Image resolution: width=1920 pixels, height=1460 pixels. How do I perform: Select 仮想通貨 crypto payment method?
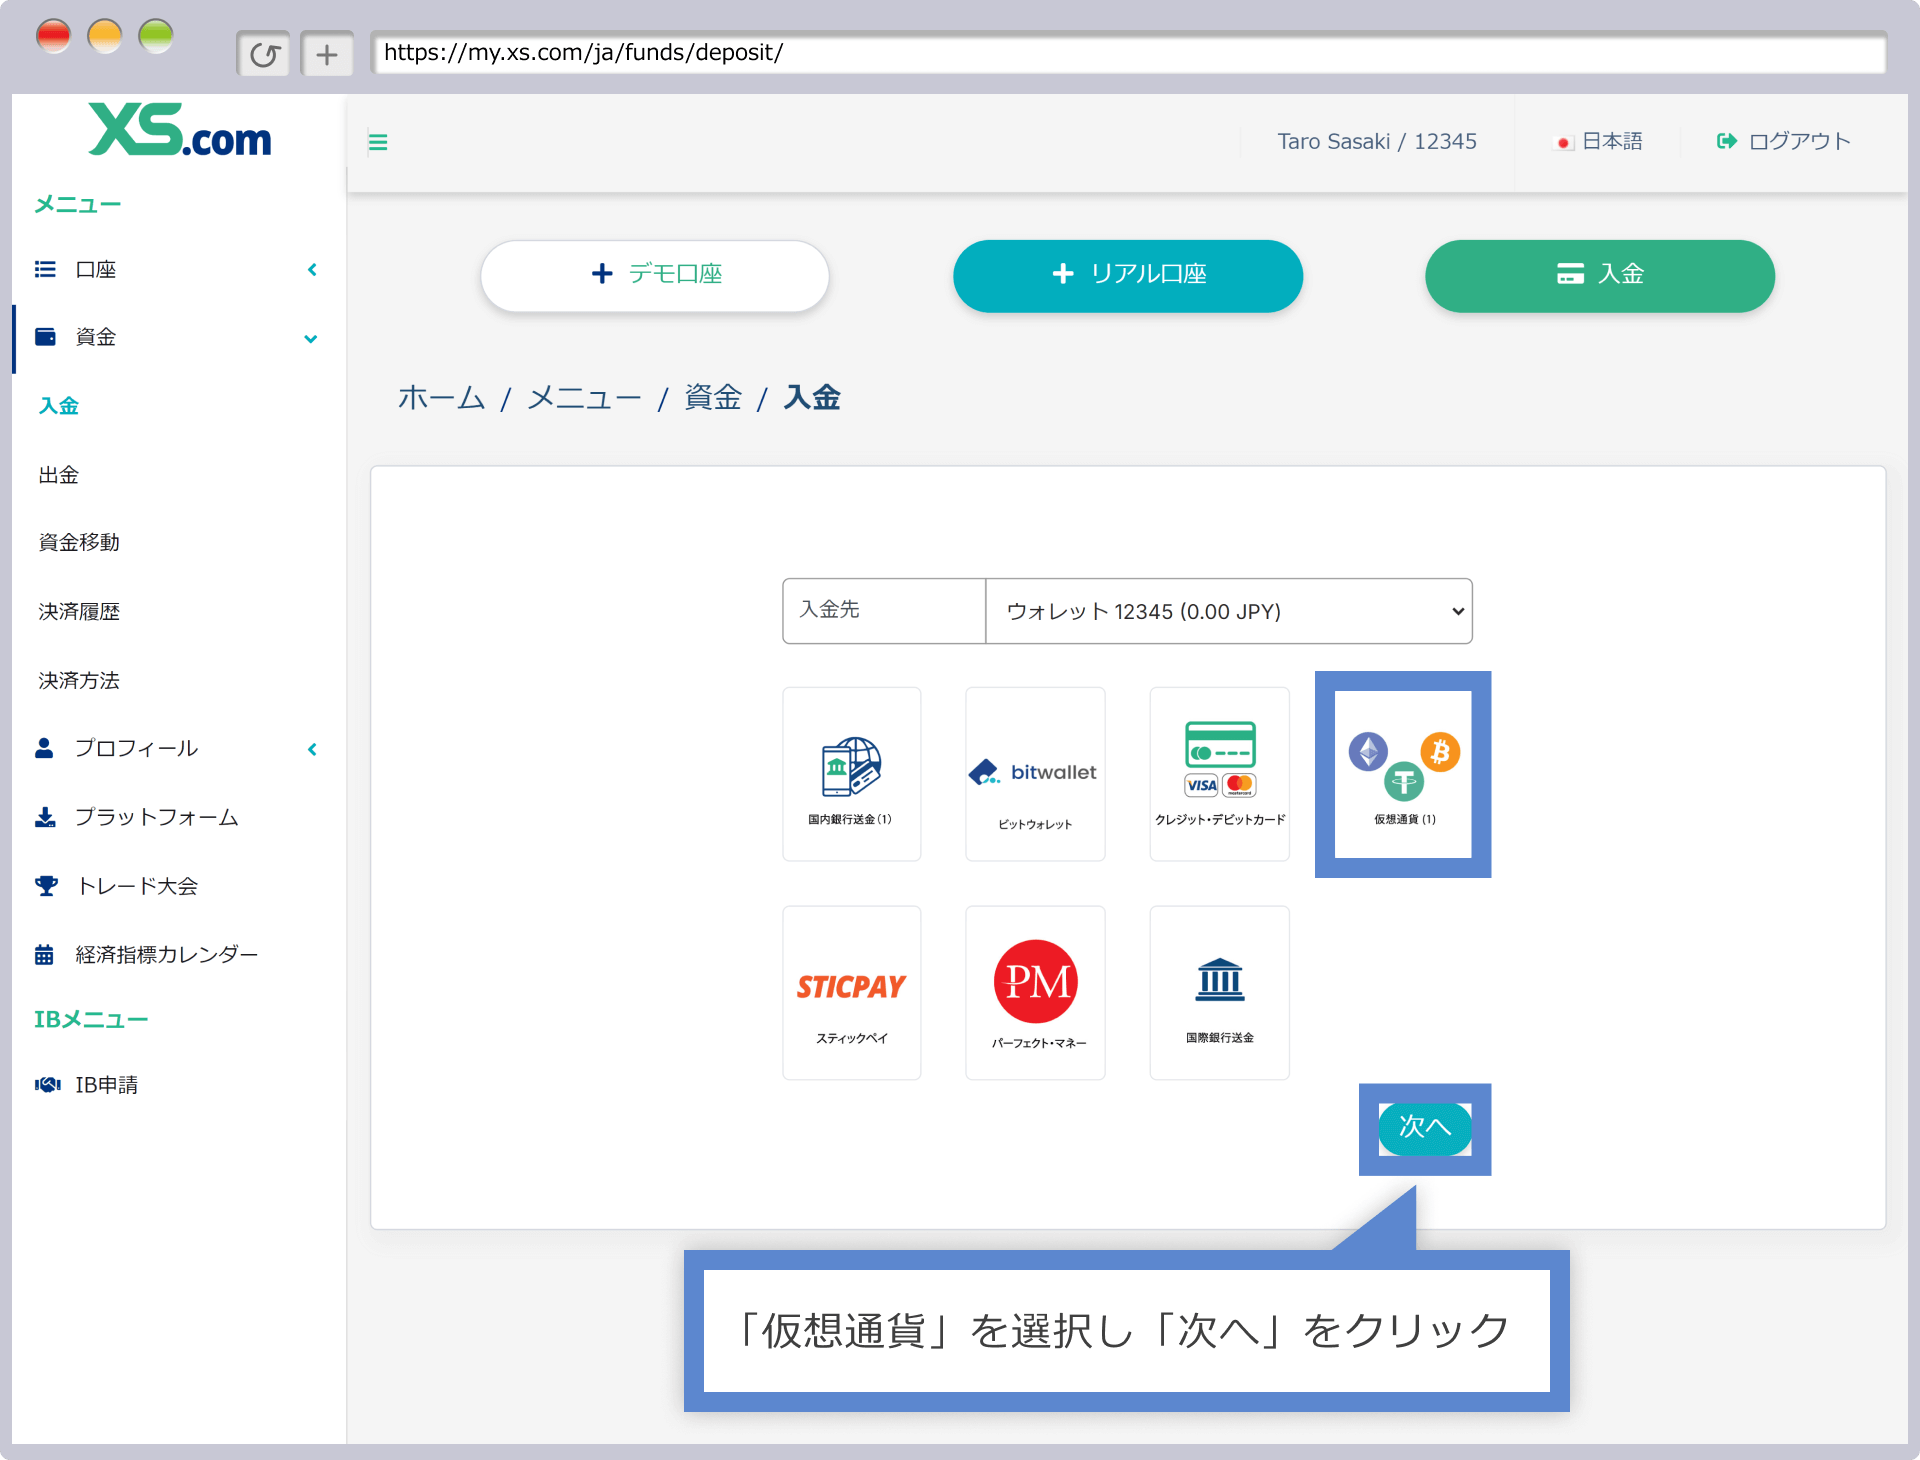pyautogui.click(x=1403, y=774)
